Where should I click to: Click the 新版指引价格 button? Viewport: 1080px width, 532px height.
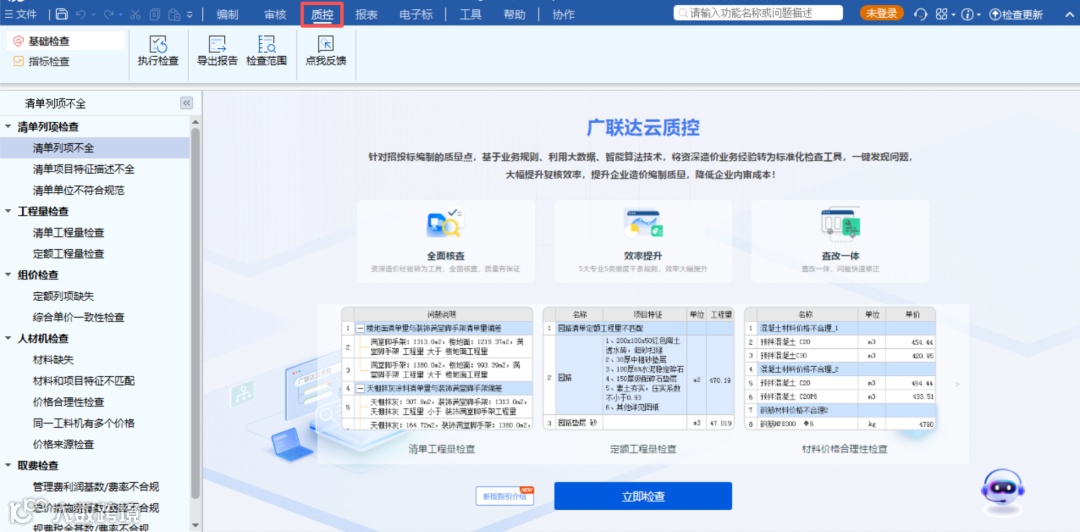coord(504,496)
